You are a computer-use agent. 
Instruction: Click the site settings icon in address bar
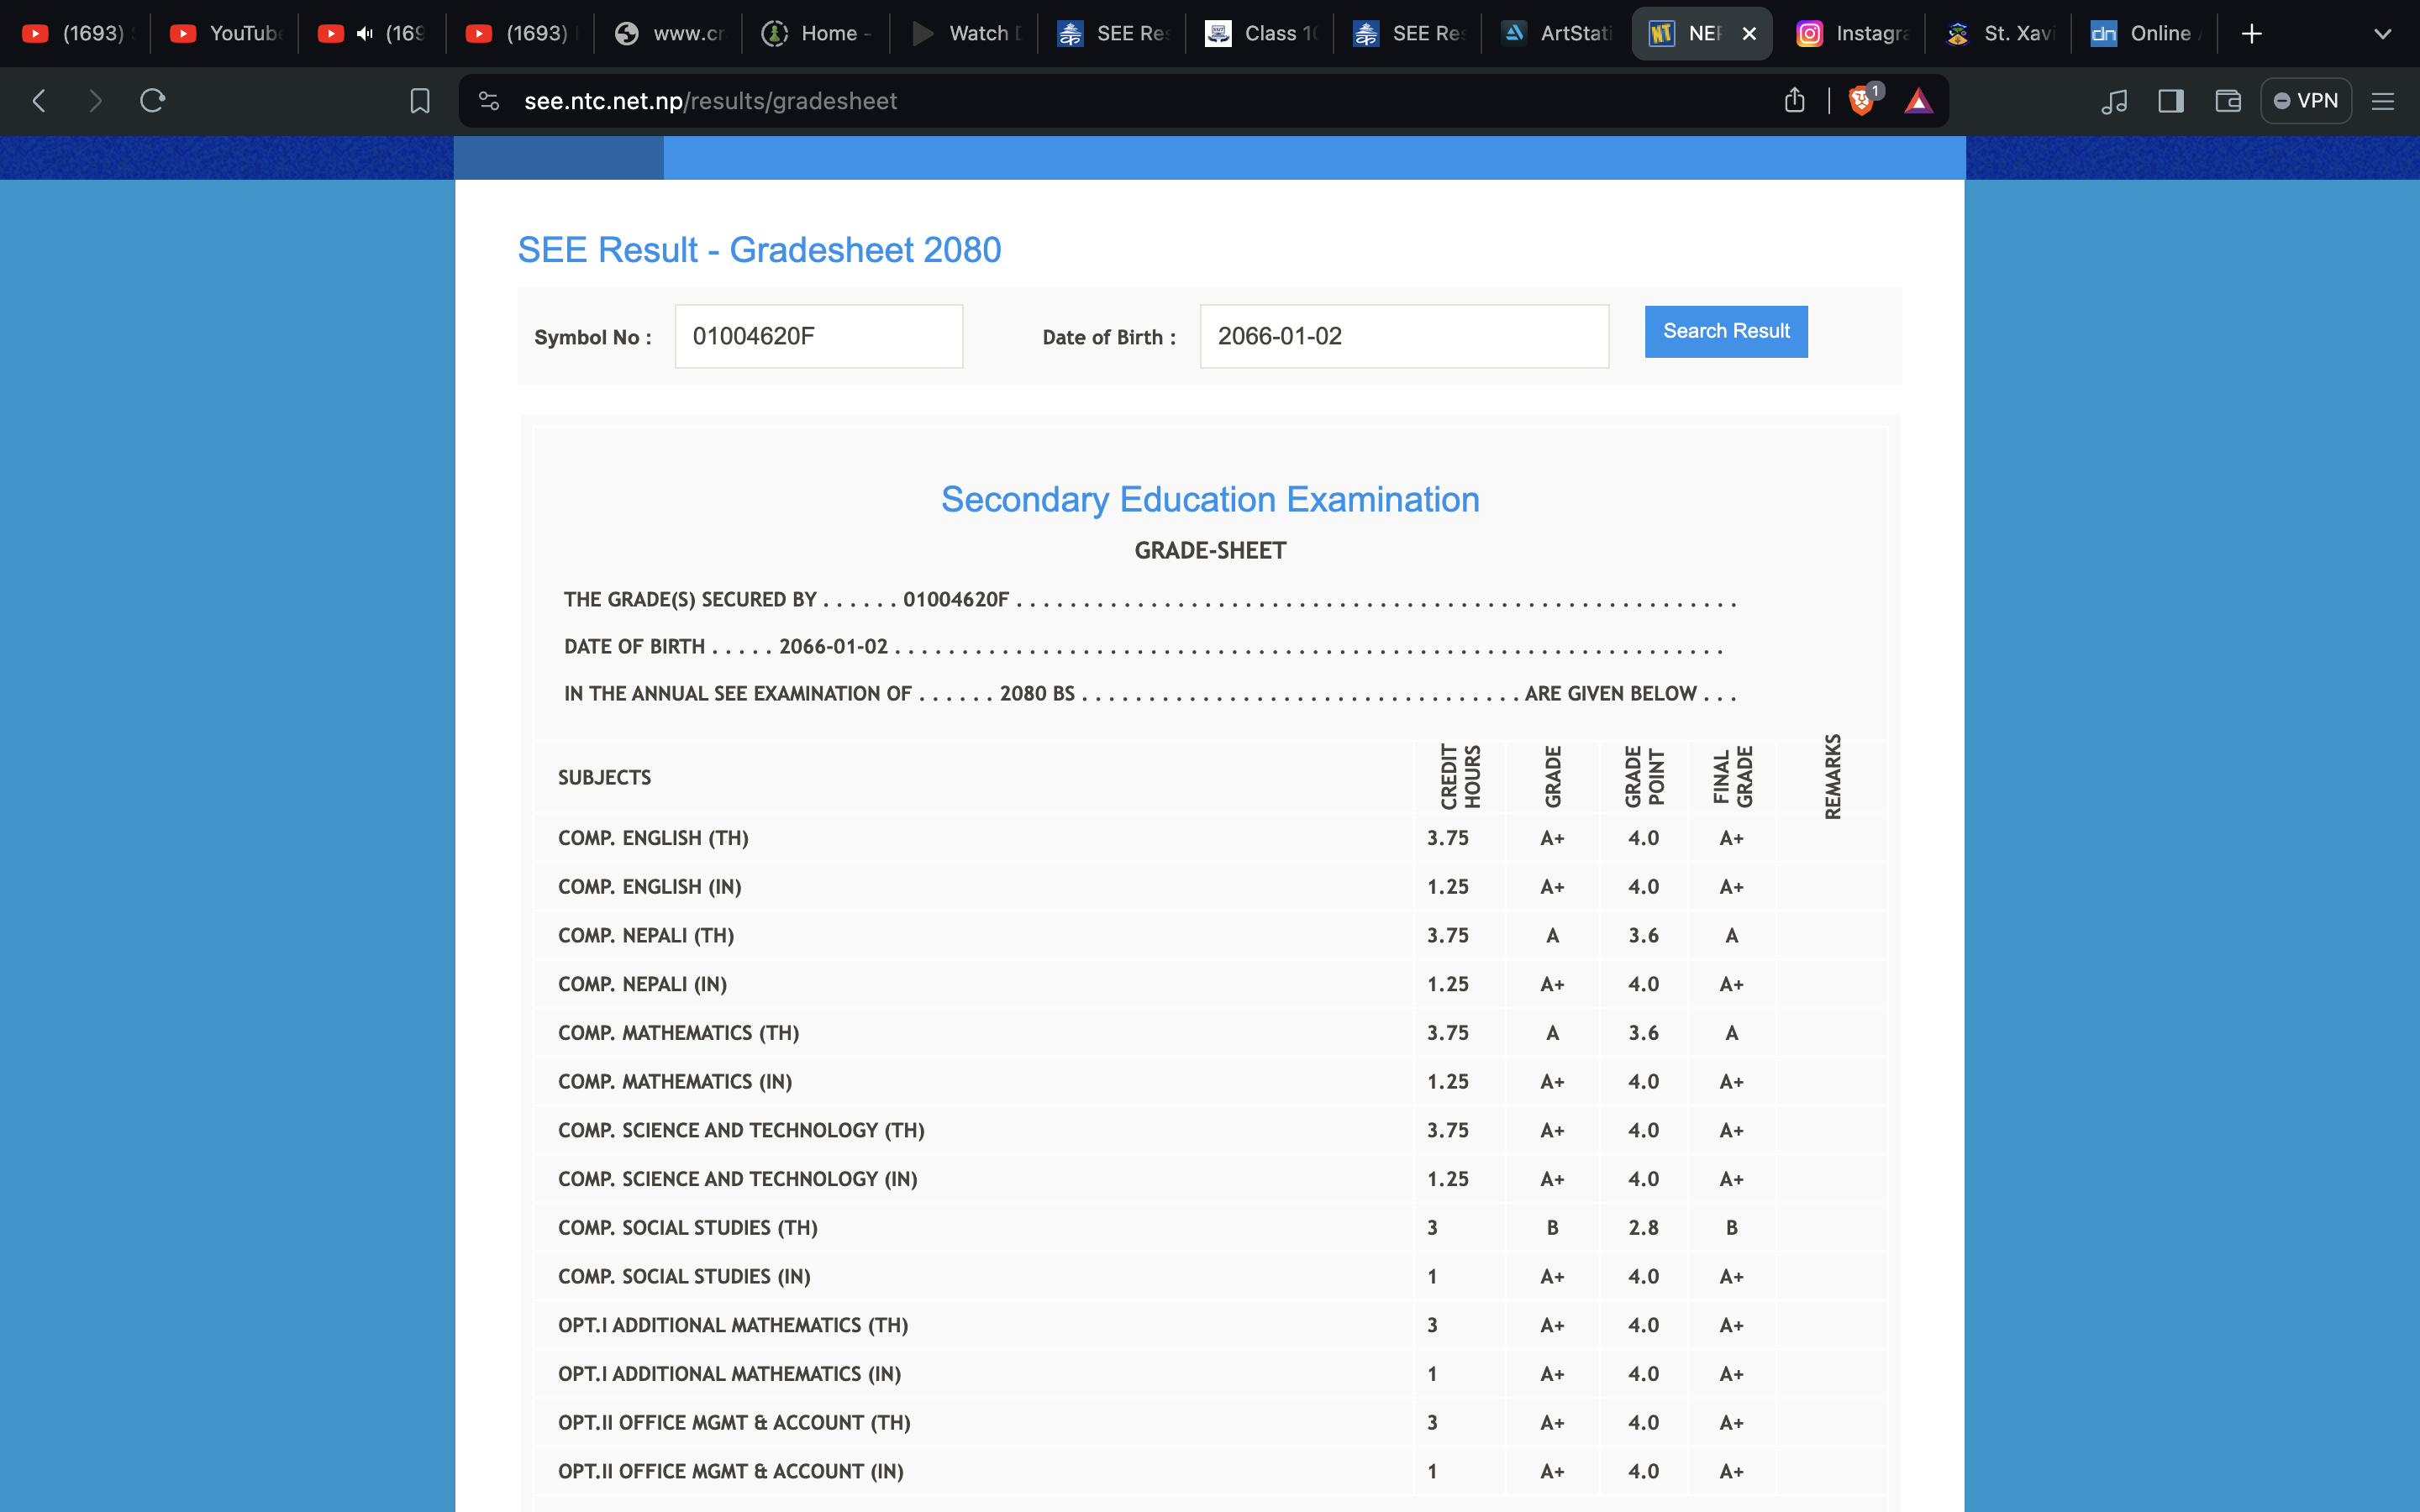point(489,101)
